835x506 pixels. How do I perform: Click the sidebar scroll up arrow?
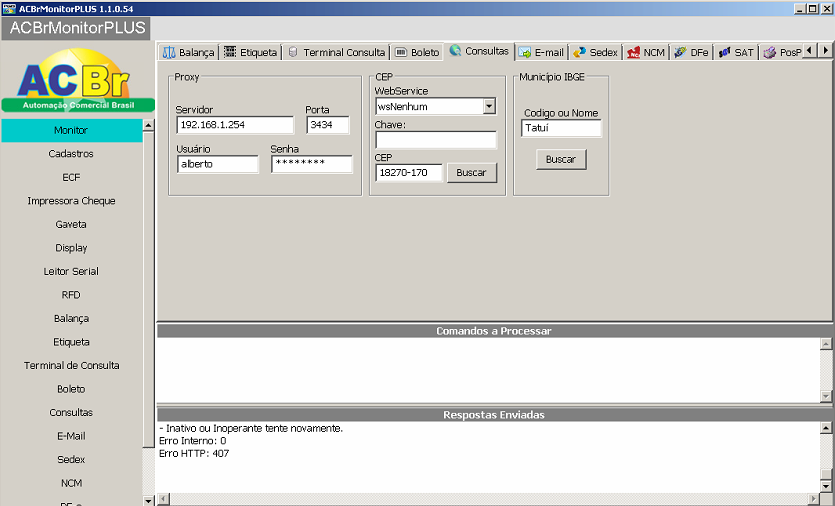(x=149, y=125)
